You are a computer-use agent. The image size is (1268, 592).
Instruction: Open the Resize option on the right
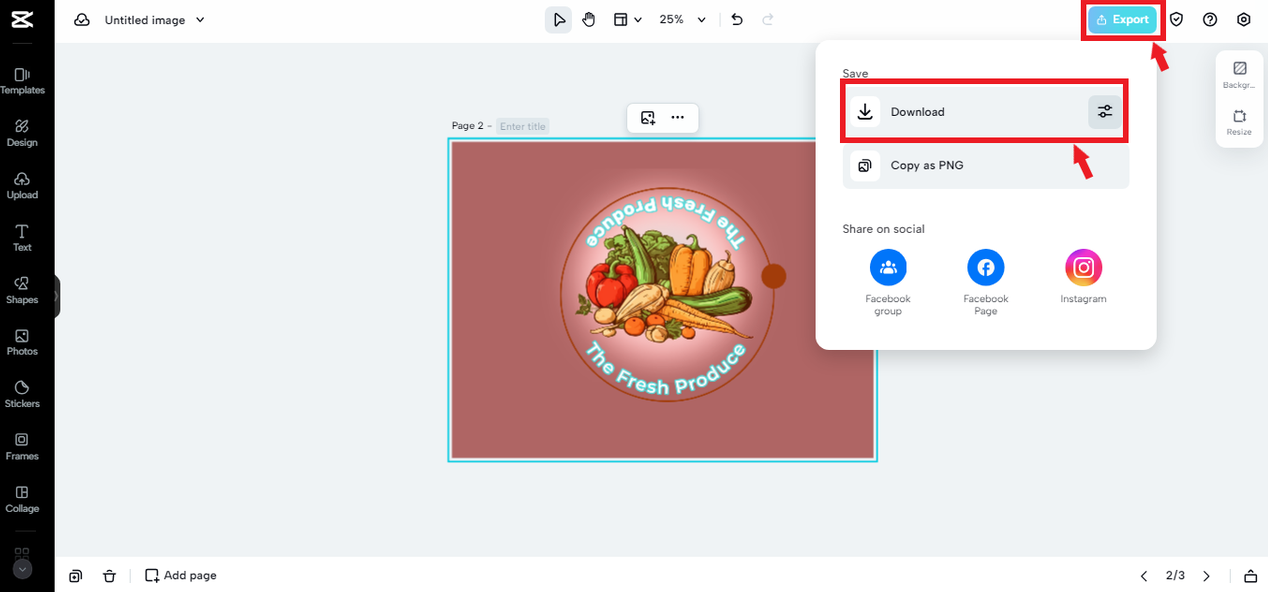(x=1240, y=122)
